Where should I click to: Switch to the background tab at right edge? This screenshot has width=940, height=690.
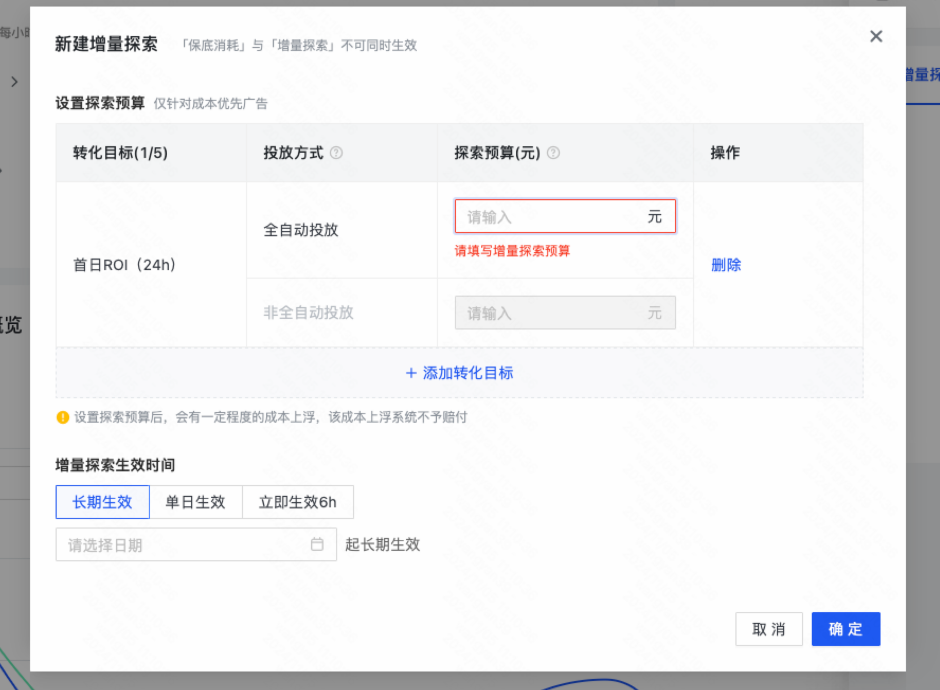[921, 75]
